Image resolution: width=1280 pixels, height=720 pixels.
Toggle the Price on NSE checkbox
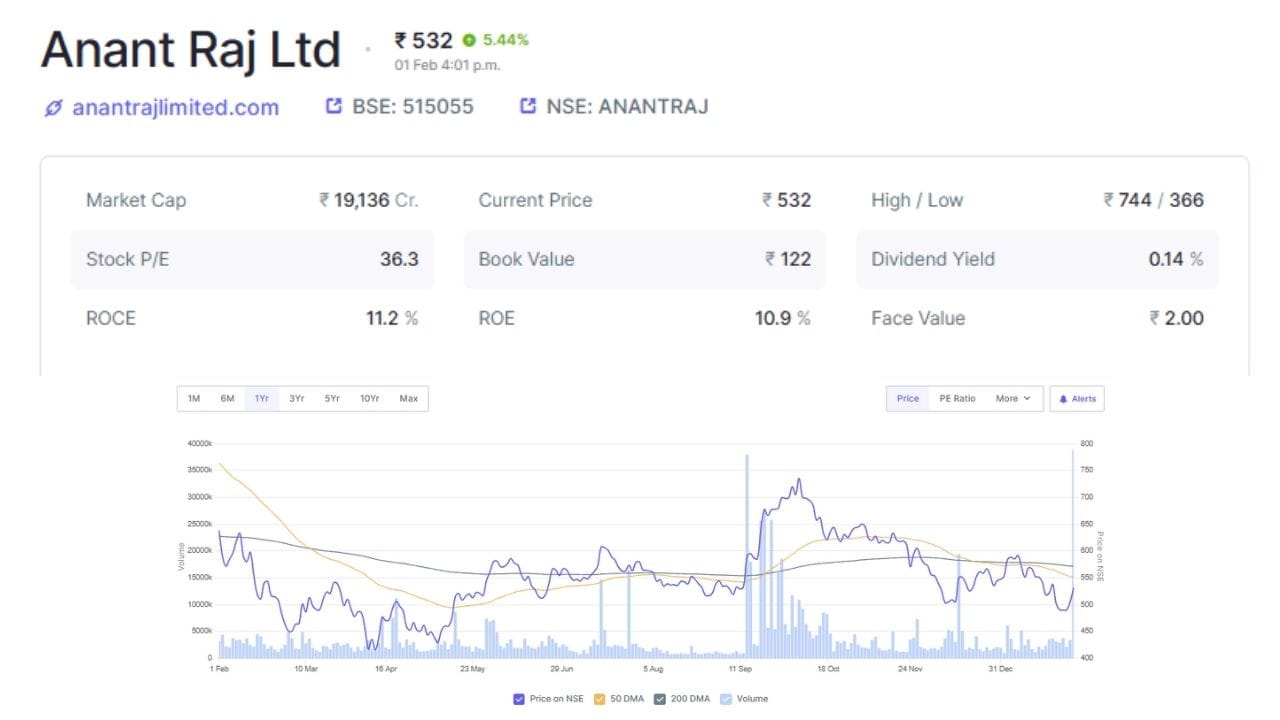click(x=518, y=699)
